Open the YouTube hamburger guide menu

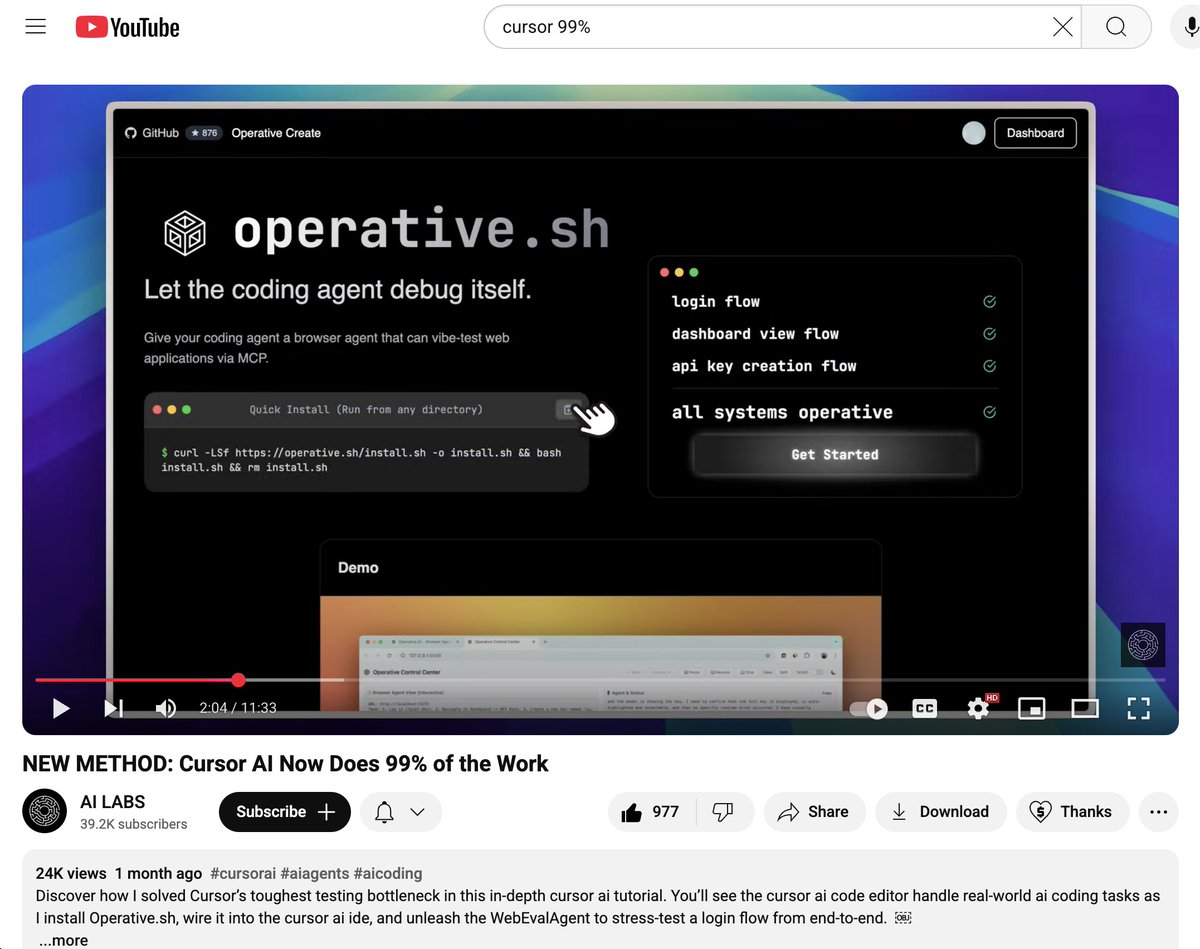pyautogui.click(x=36, y=27)
